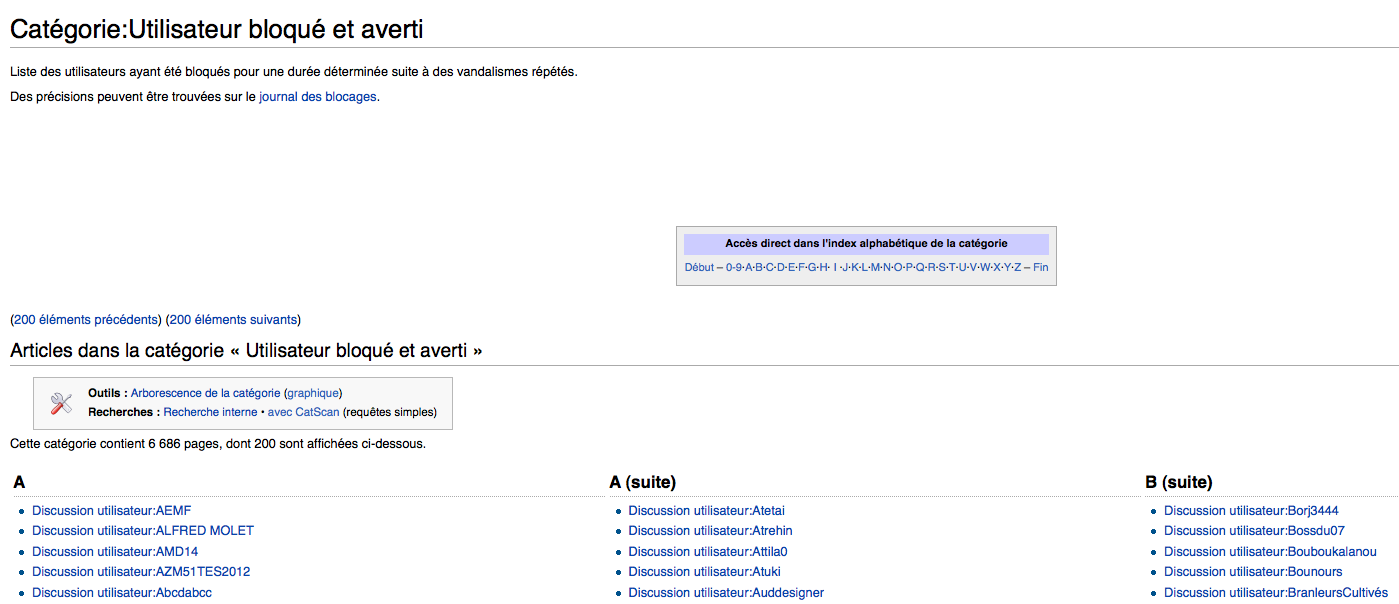Open the graphique category tree link

(x=313, y=393)
